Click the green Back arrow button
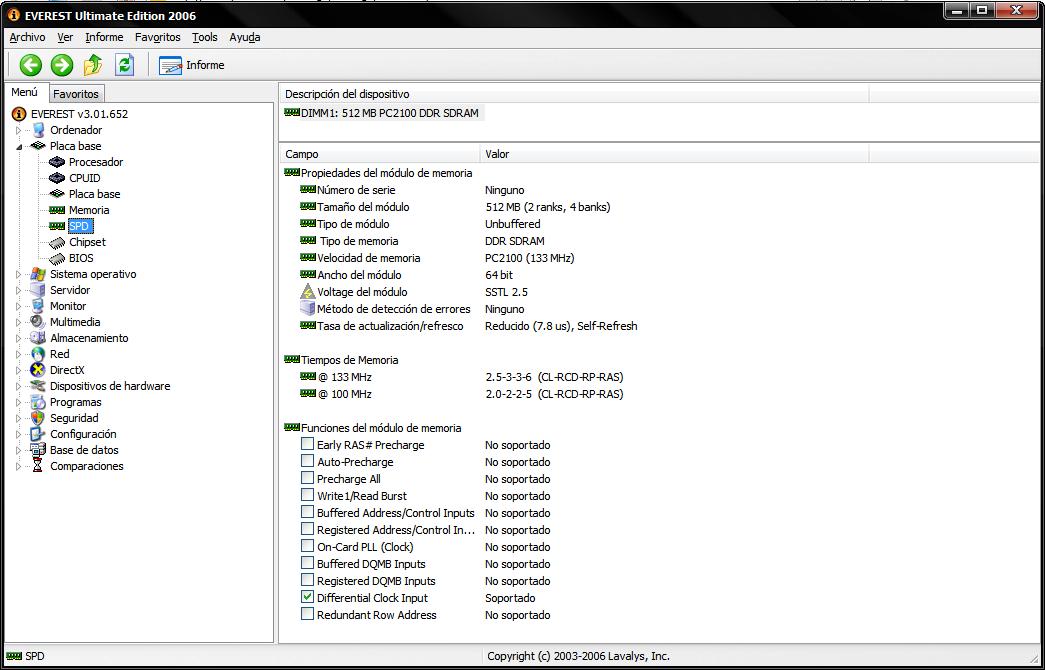The width and height of the screenshot is (1045, 670). pos(31,65)
